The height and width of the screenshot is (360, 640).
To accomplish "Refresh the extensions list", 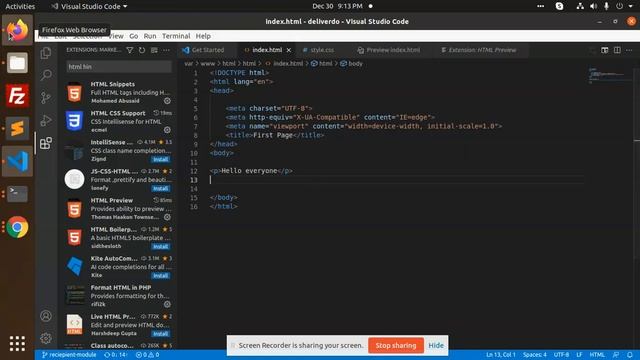I will click(x=142, y=50).
